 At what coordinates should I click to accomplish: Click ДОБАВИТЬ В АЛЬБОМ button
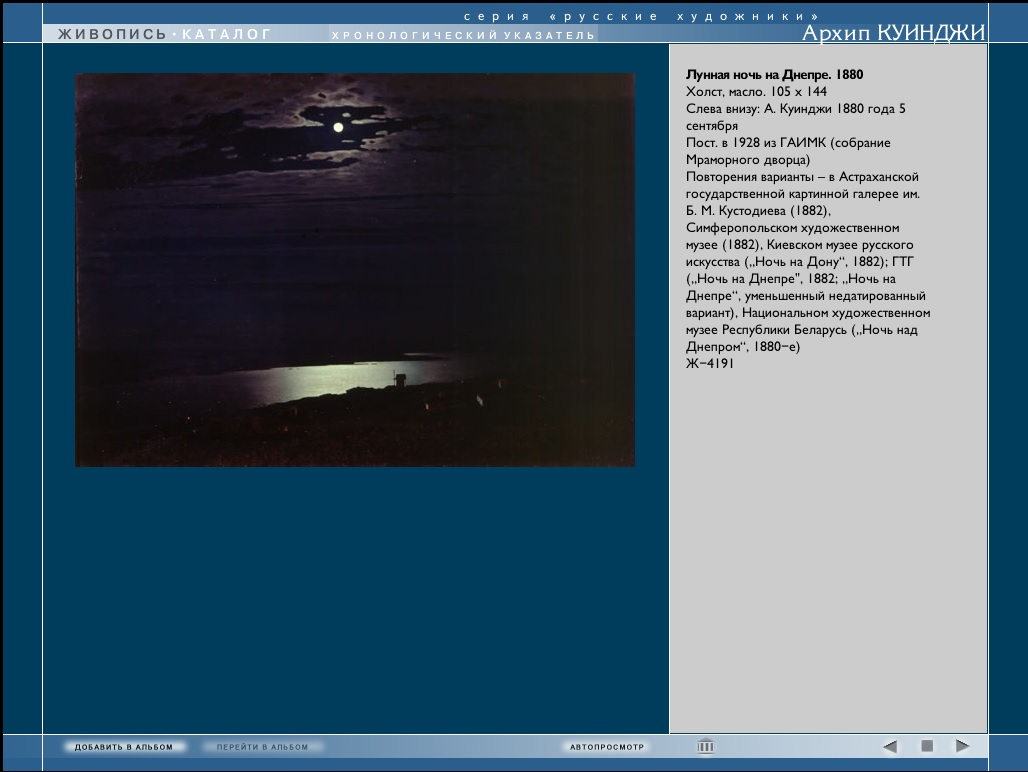point(123,747)
